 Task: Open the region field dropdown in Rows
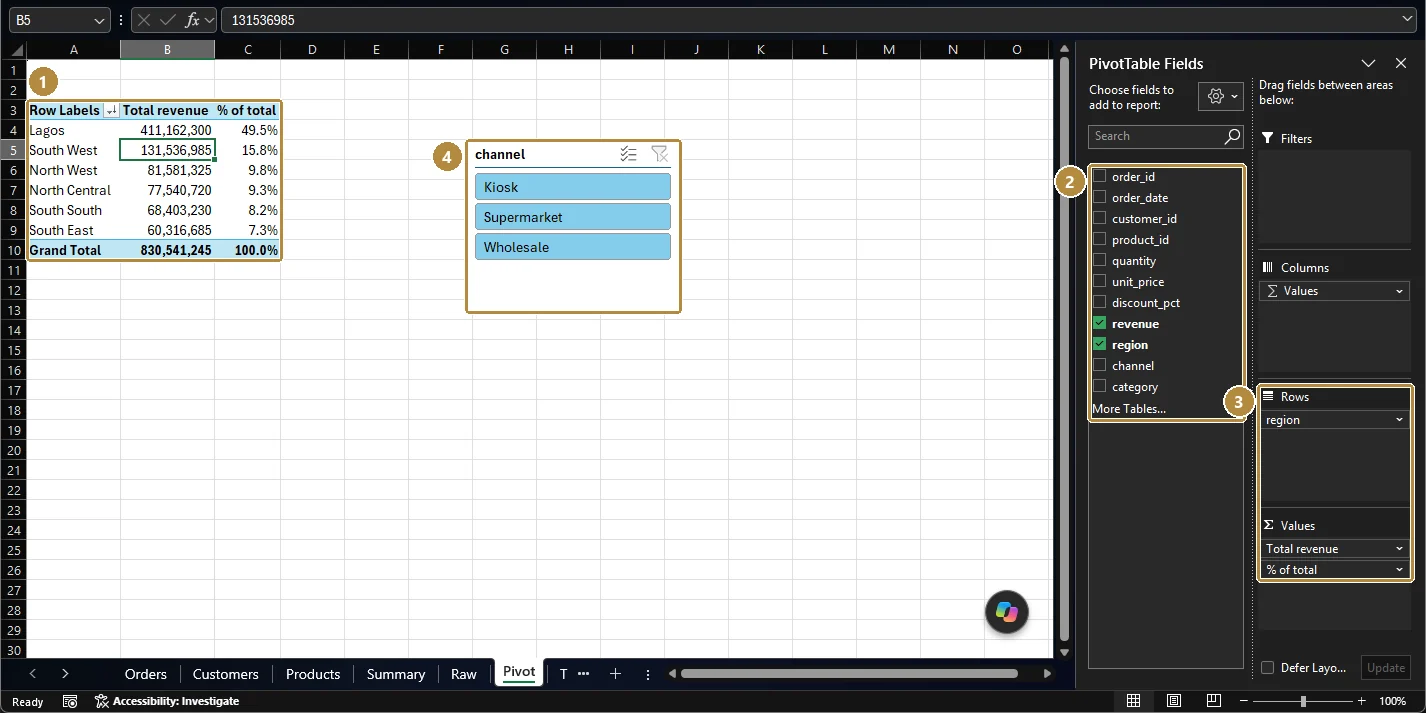(1400, 420)
